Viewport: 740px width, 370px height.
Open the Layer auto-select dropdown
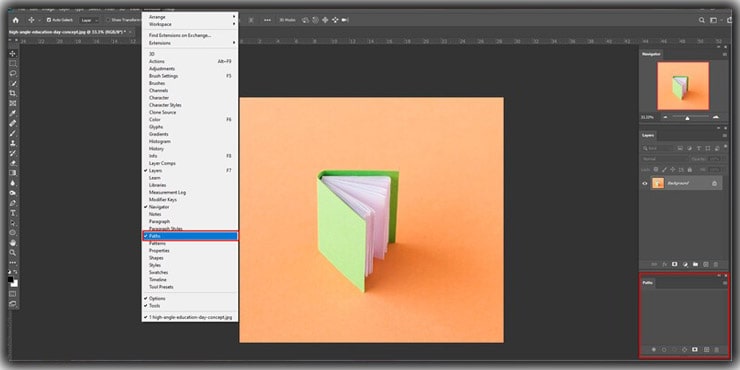[89, 20]
